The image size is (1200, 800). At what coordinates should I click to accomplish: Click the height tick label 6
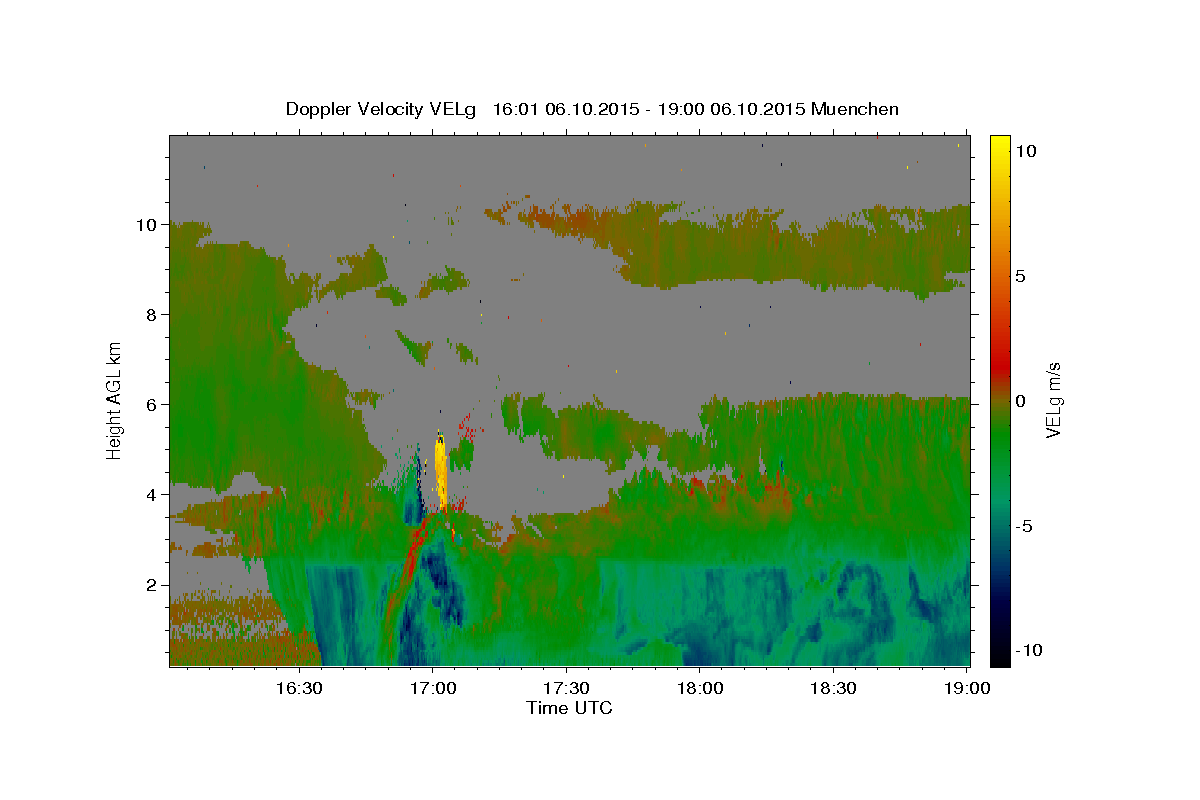[153, 405]
